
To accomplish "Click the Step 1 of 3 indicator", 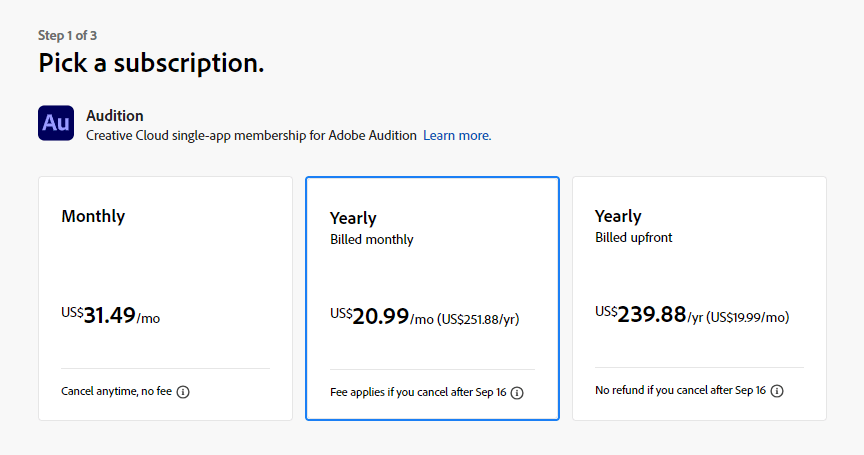I will [67, 35].
